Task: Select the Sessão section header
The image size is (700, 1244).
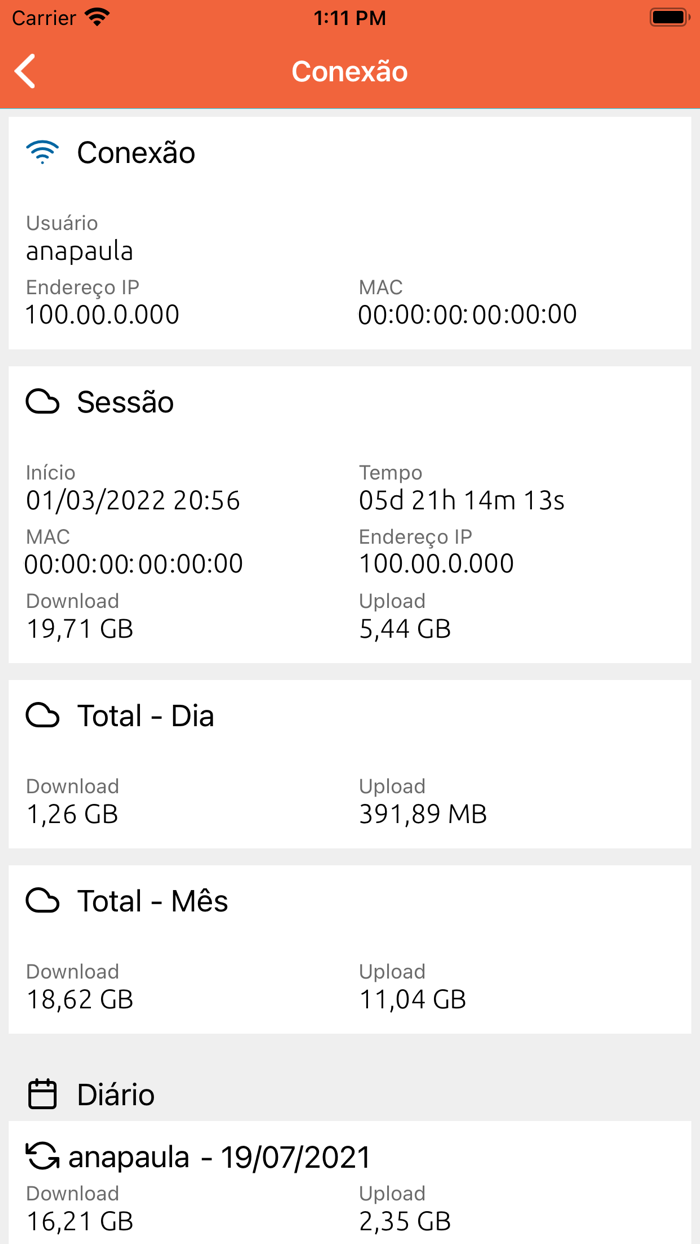Action: 125,402
